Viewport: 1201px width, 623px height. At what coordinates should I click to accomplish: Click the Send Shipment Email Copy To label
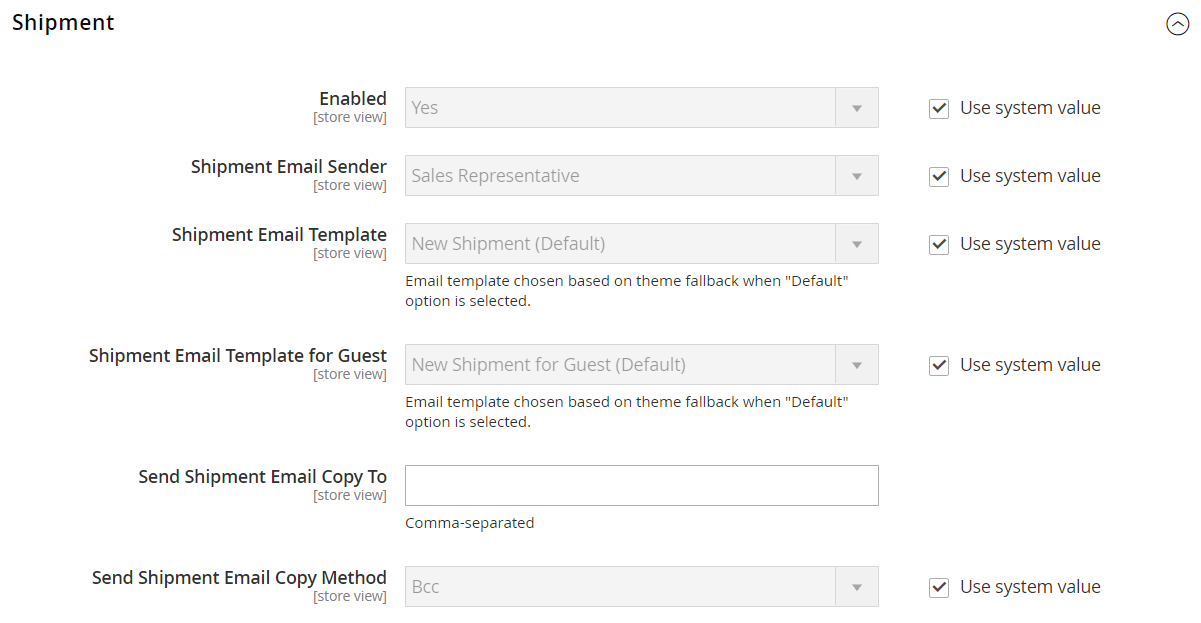coord(262,477)
